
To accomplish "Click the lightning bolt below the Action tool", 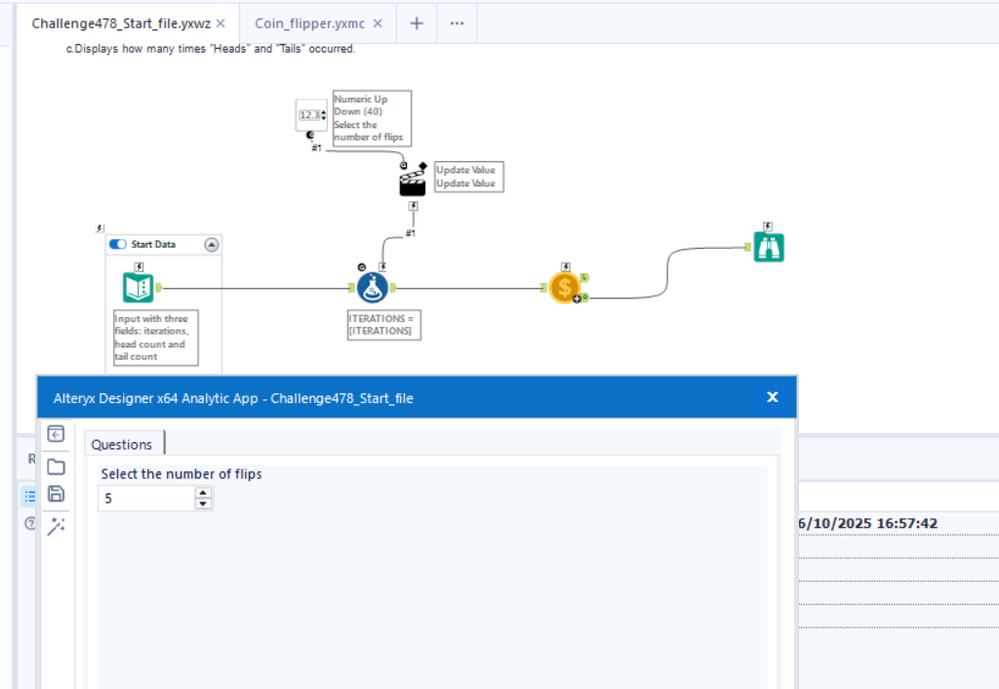I will [x=413, y=206].
